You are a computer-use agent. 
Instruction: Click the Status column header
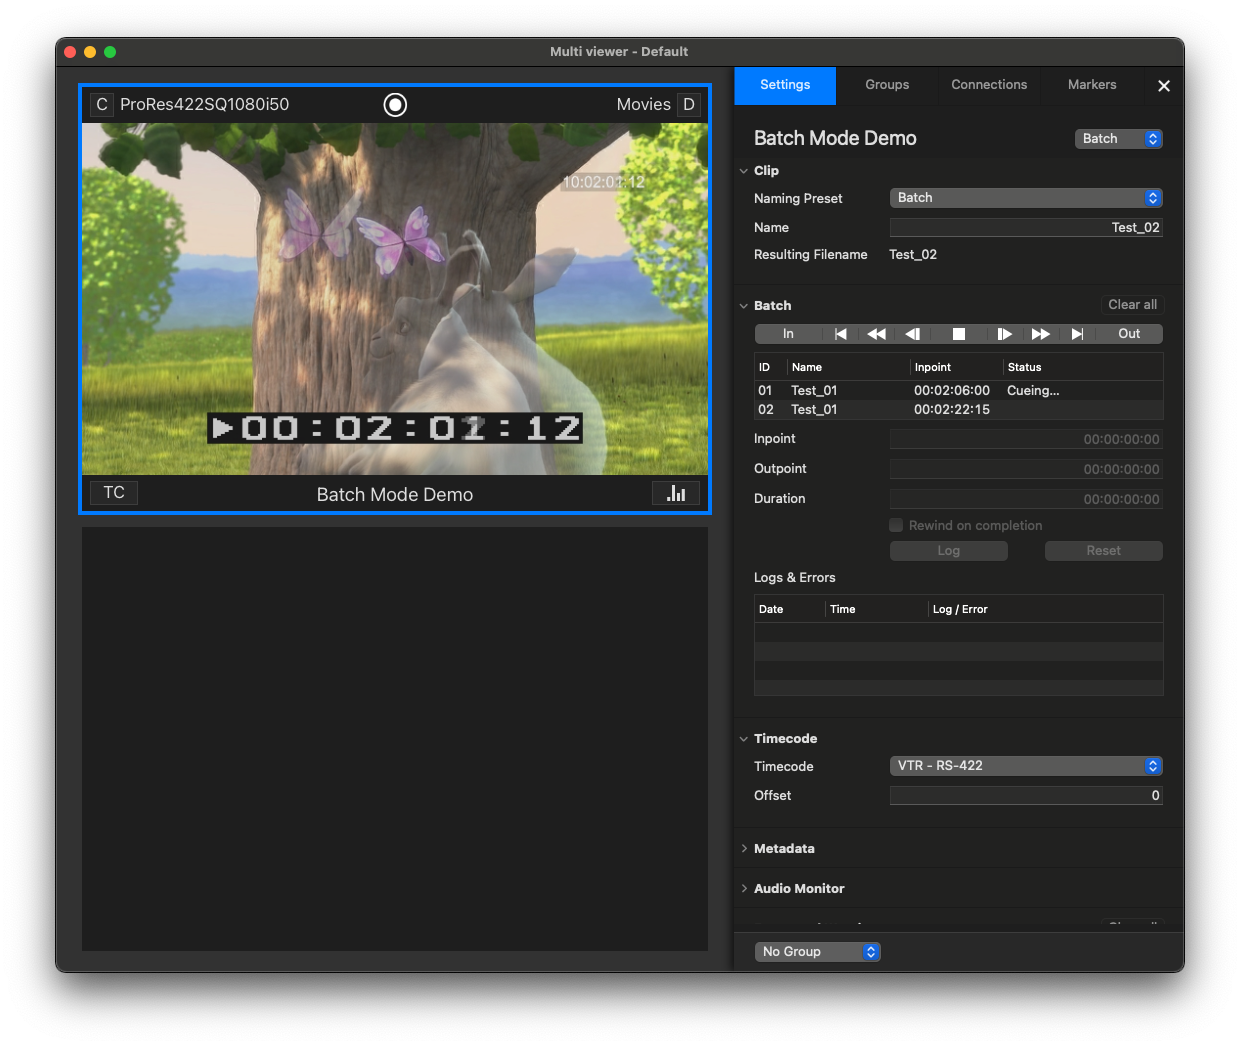coord(1083,367)
